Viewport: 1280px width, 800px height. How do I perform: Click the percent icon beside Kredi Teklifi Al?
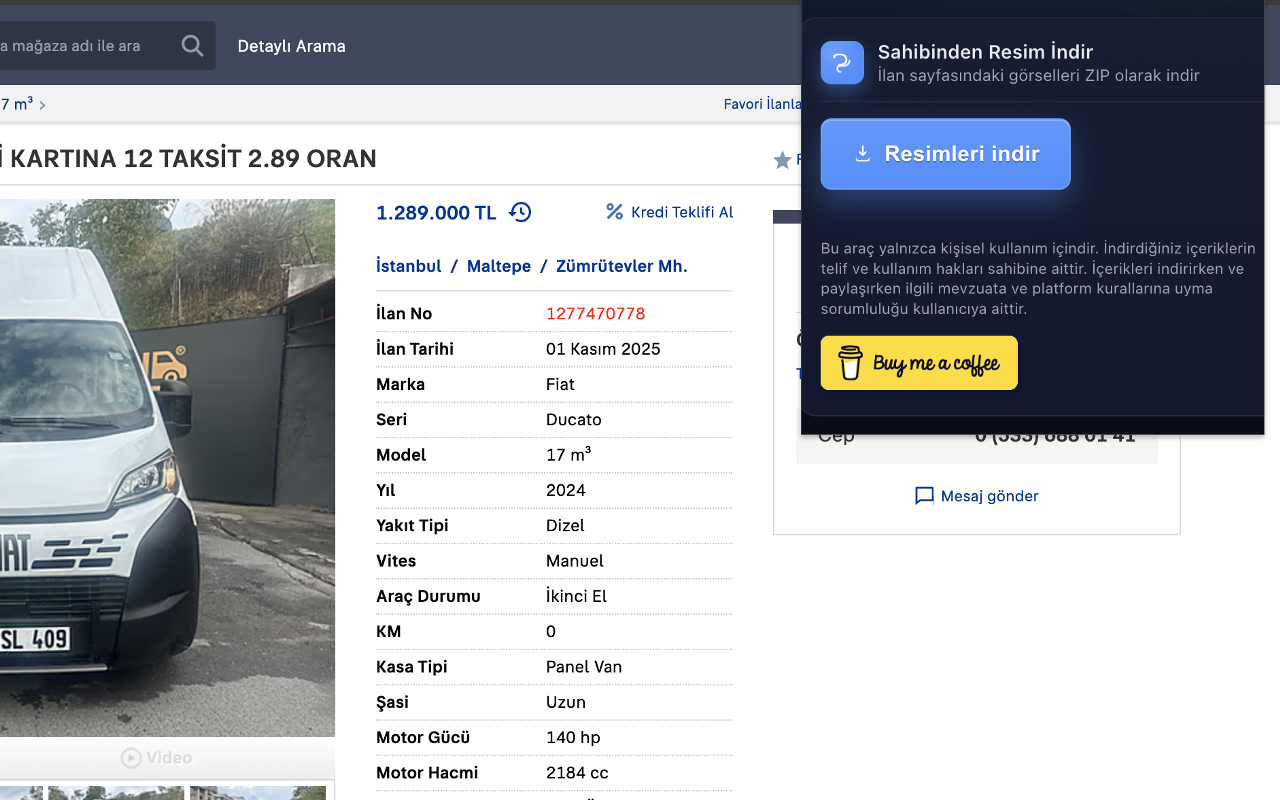pos(615,211)
